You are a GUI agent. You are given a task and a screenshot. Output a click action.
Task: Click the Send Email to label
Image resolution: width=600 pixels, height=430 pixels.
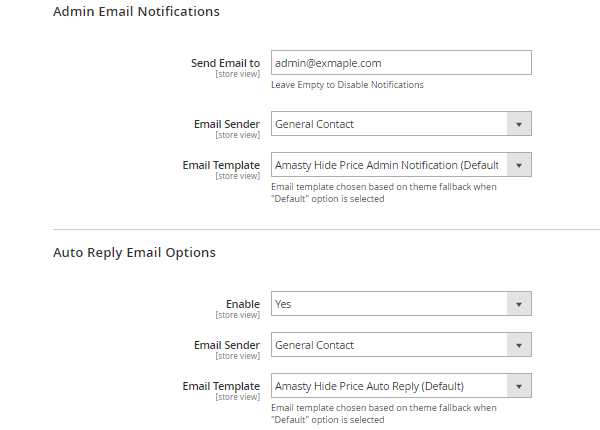tap(225, 63)
